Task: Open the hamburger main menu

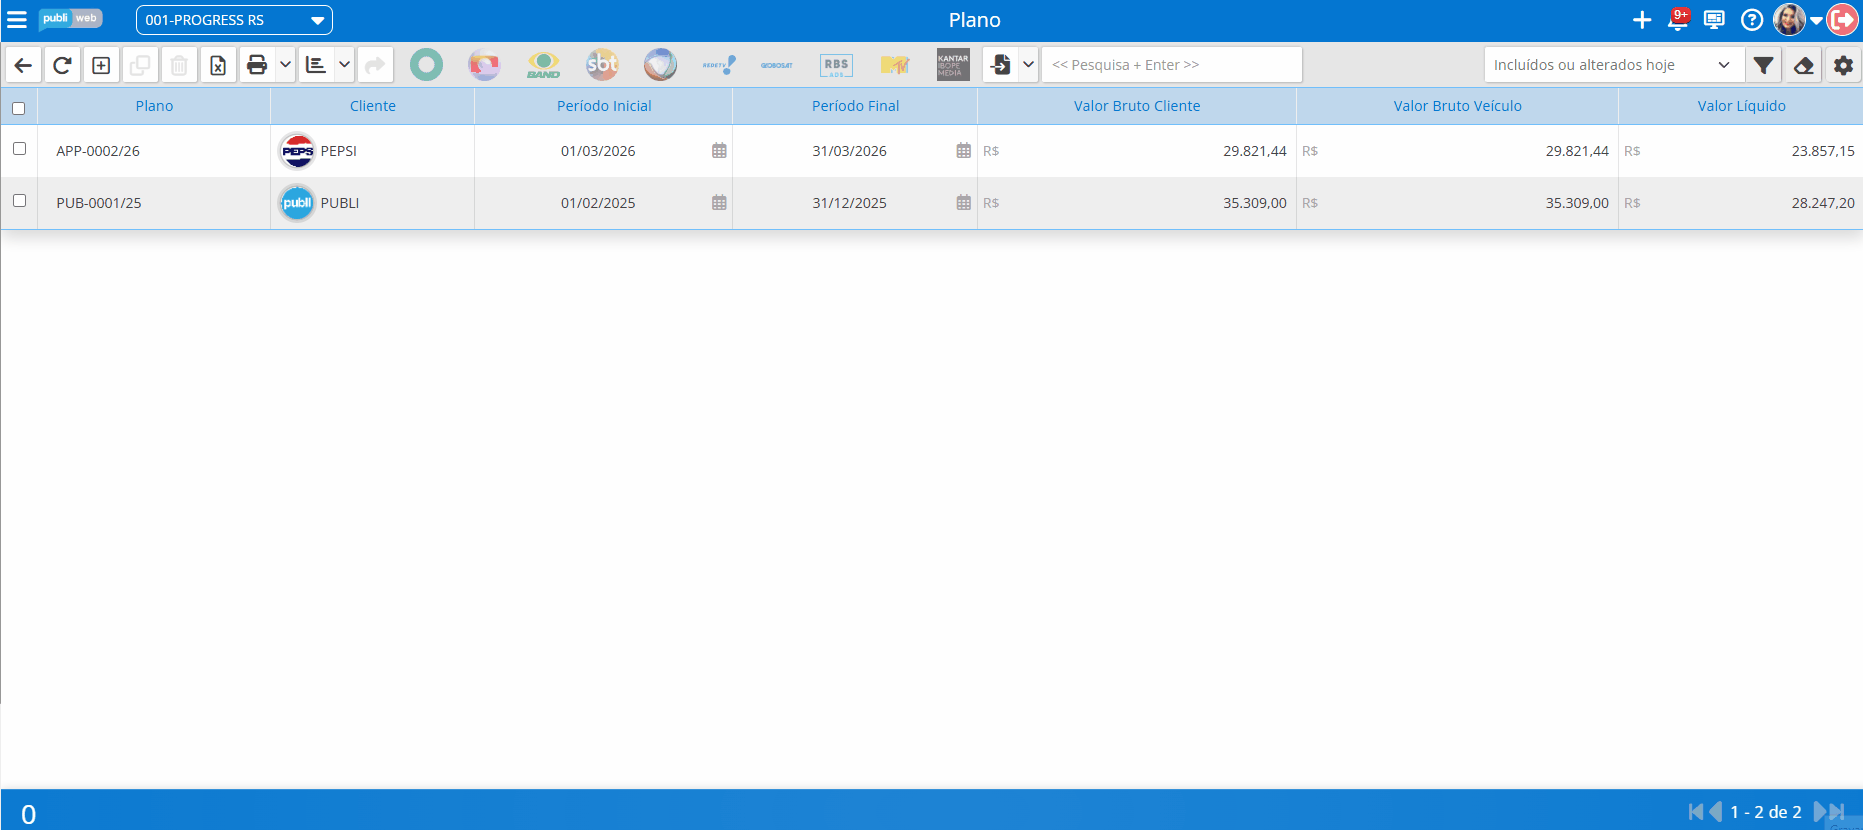Action: click(17, 20)
